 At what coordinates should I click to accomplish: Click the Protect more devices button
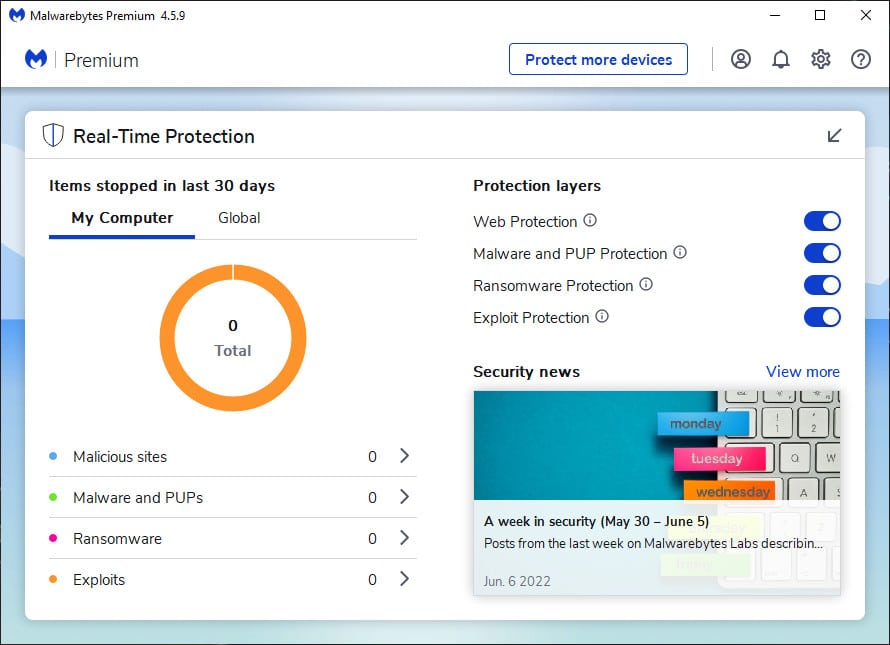point(598,60)
